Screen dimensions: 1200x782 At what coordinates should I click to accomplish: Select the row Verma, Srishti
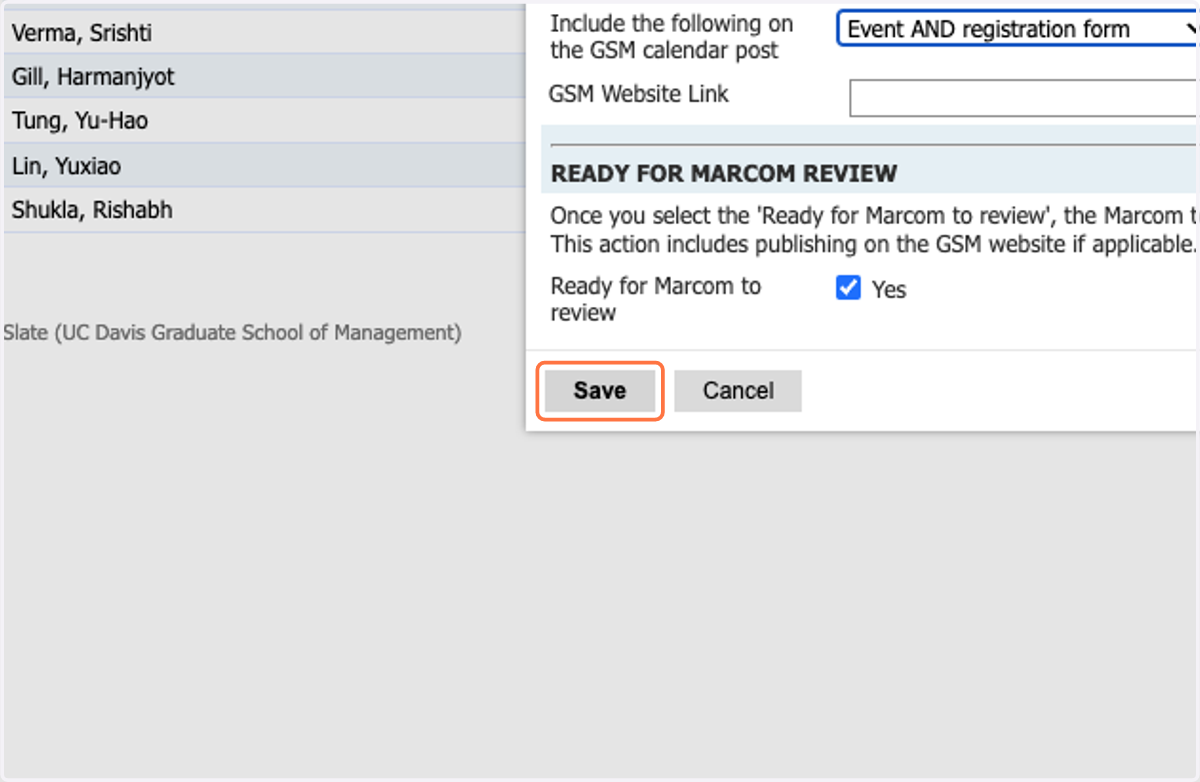click(x=265, y=33)
